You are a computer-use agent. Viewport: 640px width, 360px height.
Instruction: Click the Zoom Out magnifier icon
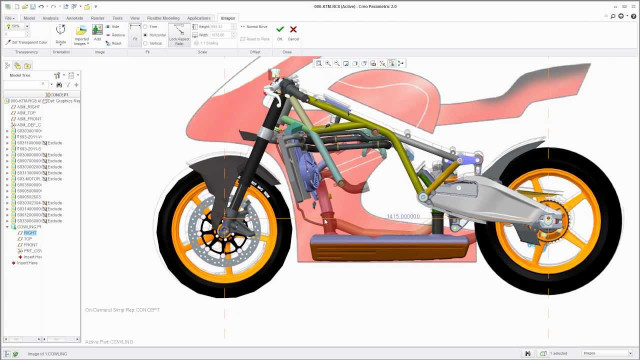pos(337,63)
